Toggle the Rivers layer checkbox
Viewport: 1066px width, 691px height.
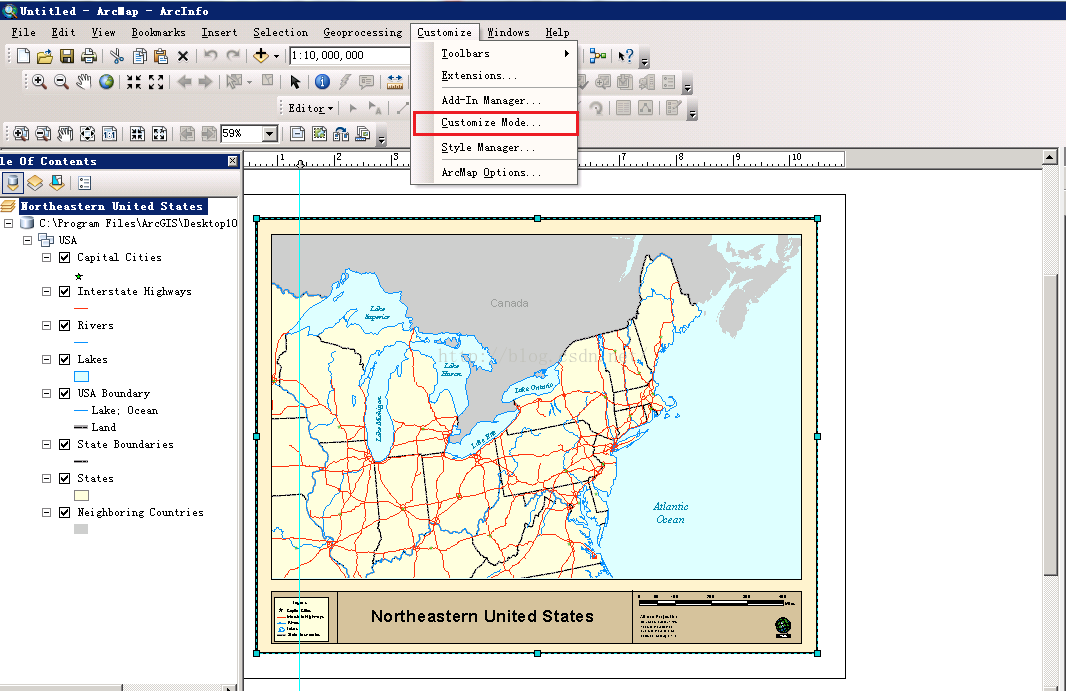point(64,326)
